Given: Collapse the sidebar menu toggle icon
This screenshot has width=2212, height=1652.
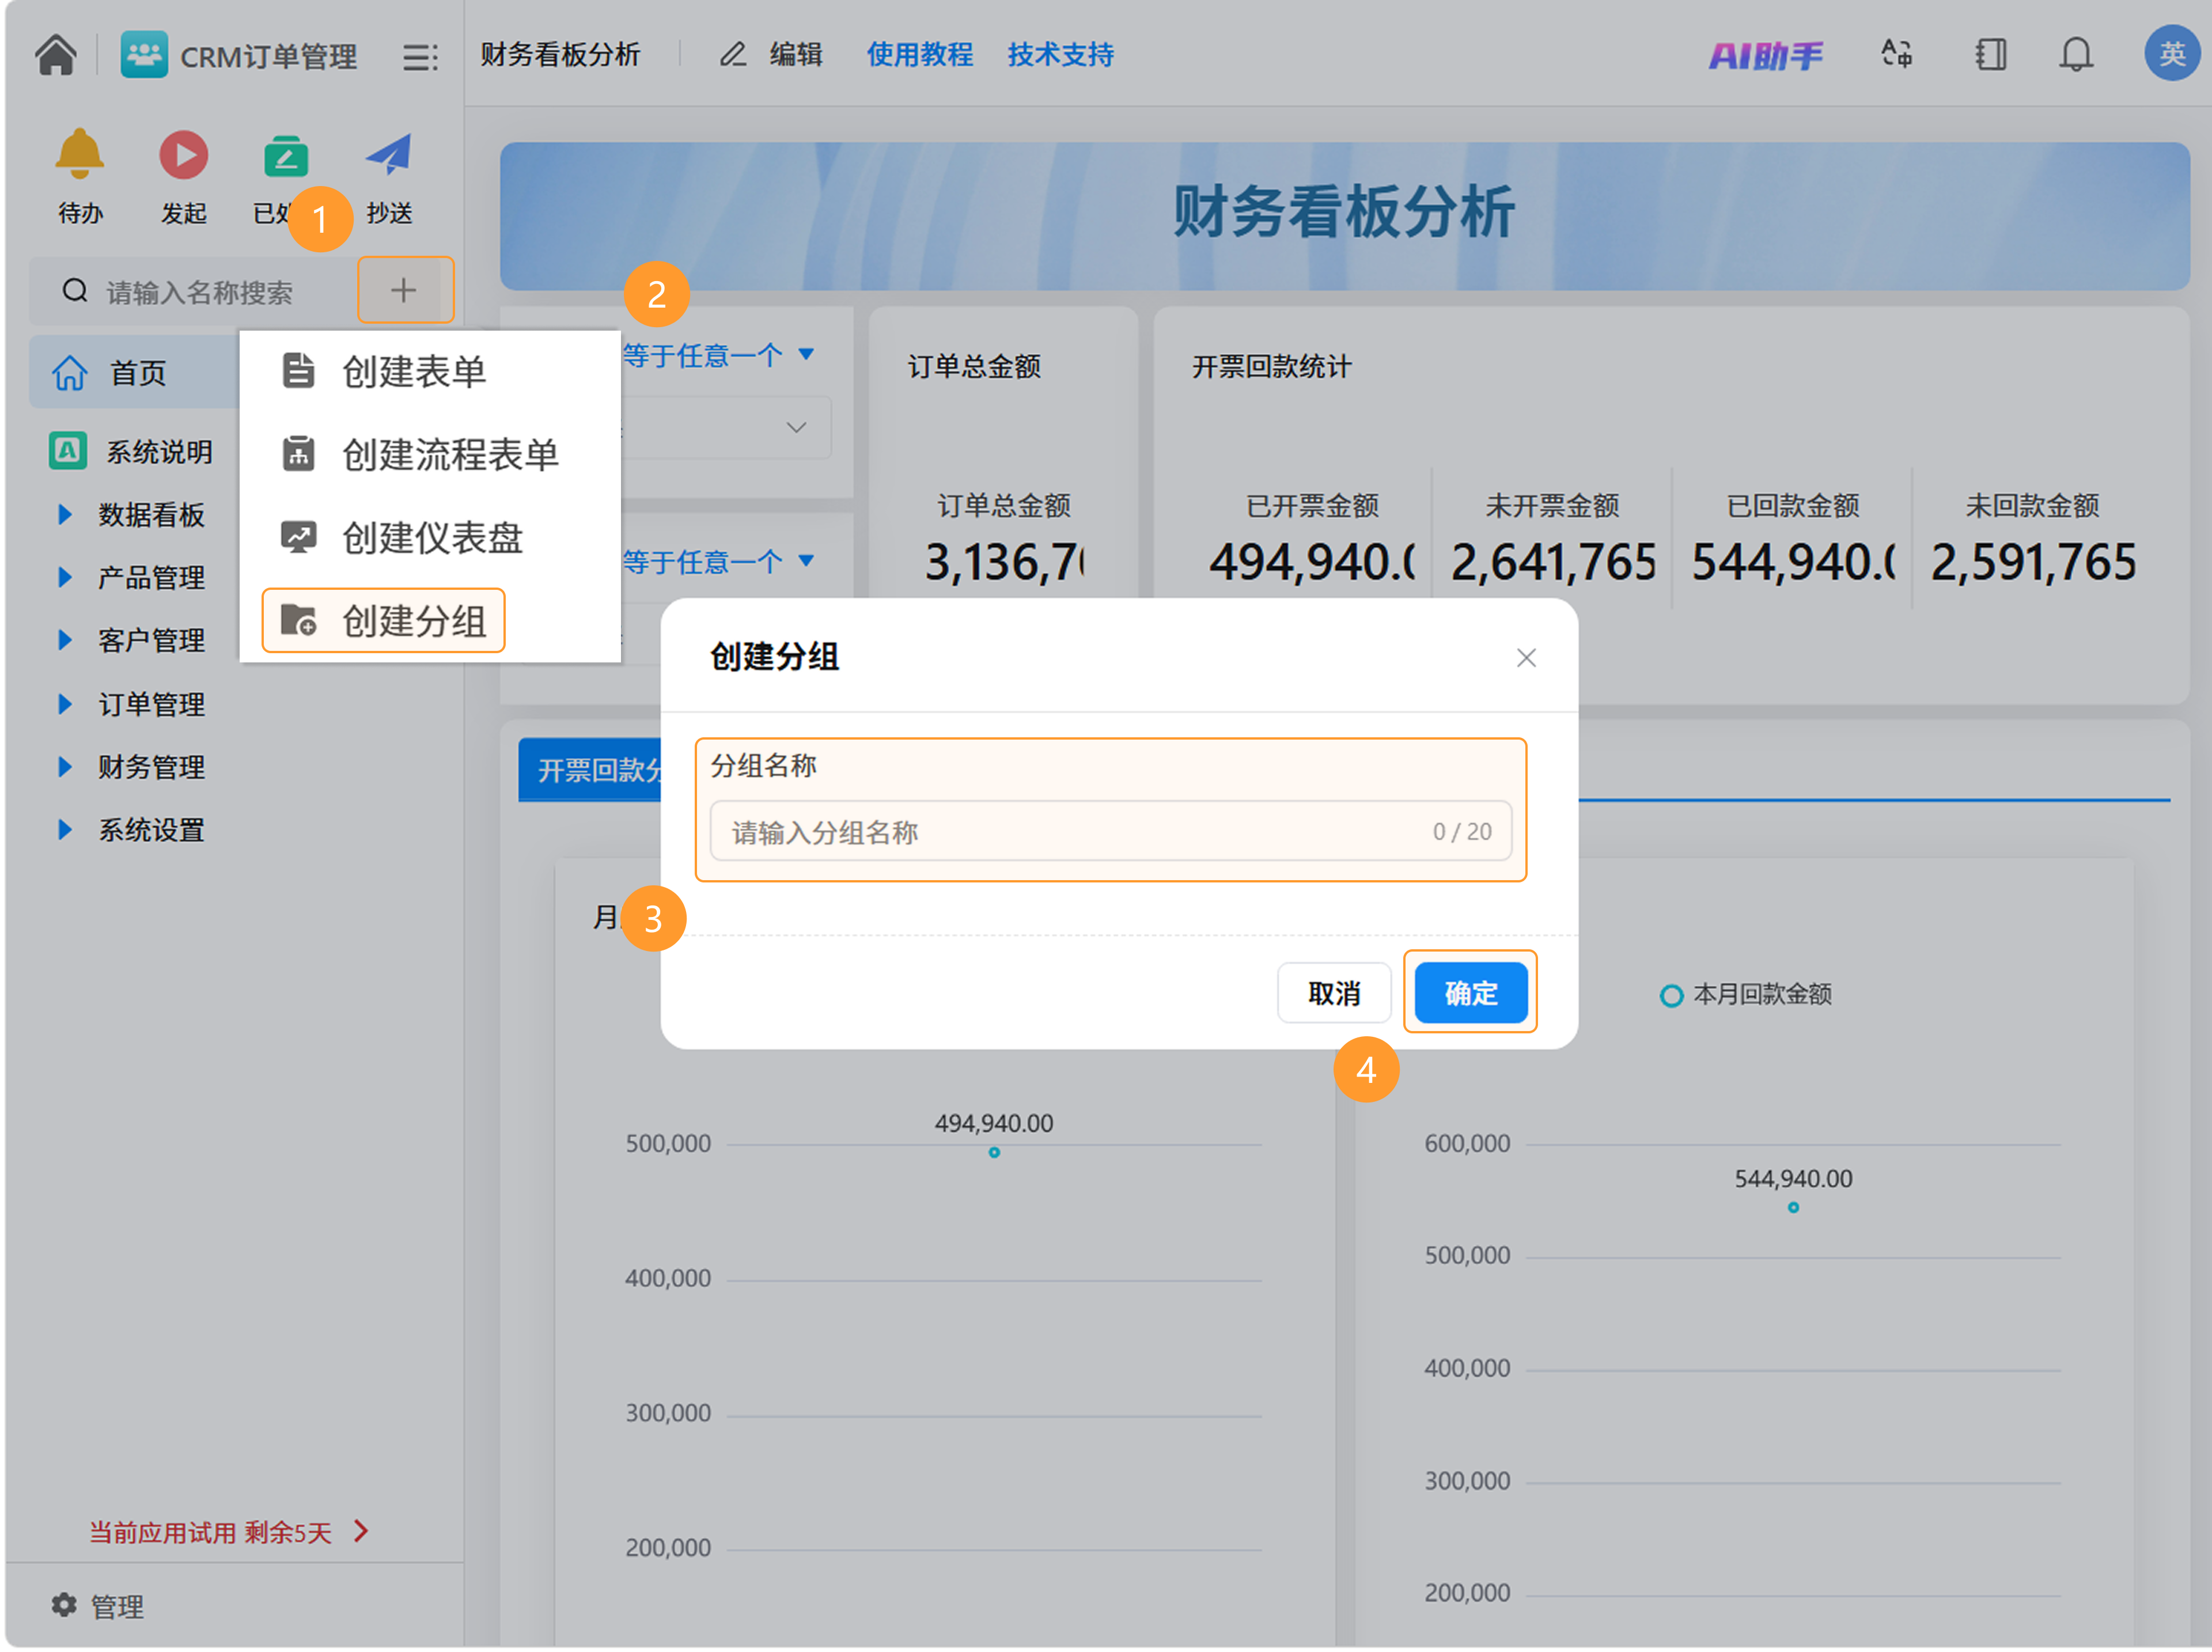Looking at the screenshot, I should pyautogui.click(x=420, y=57).
